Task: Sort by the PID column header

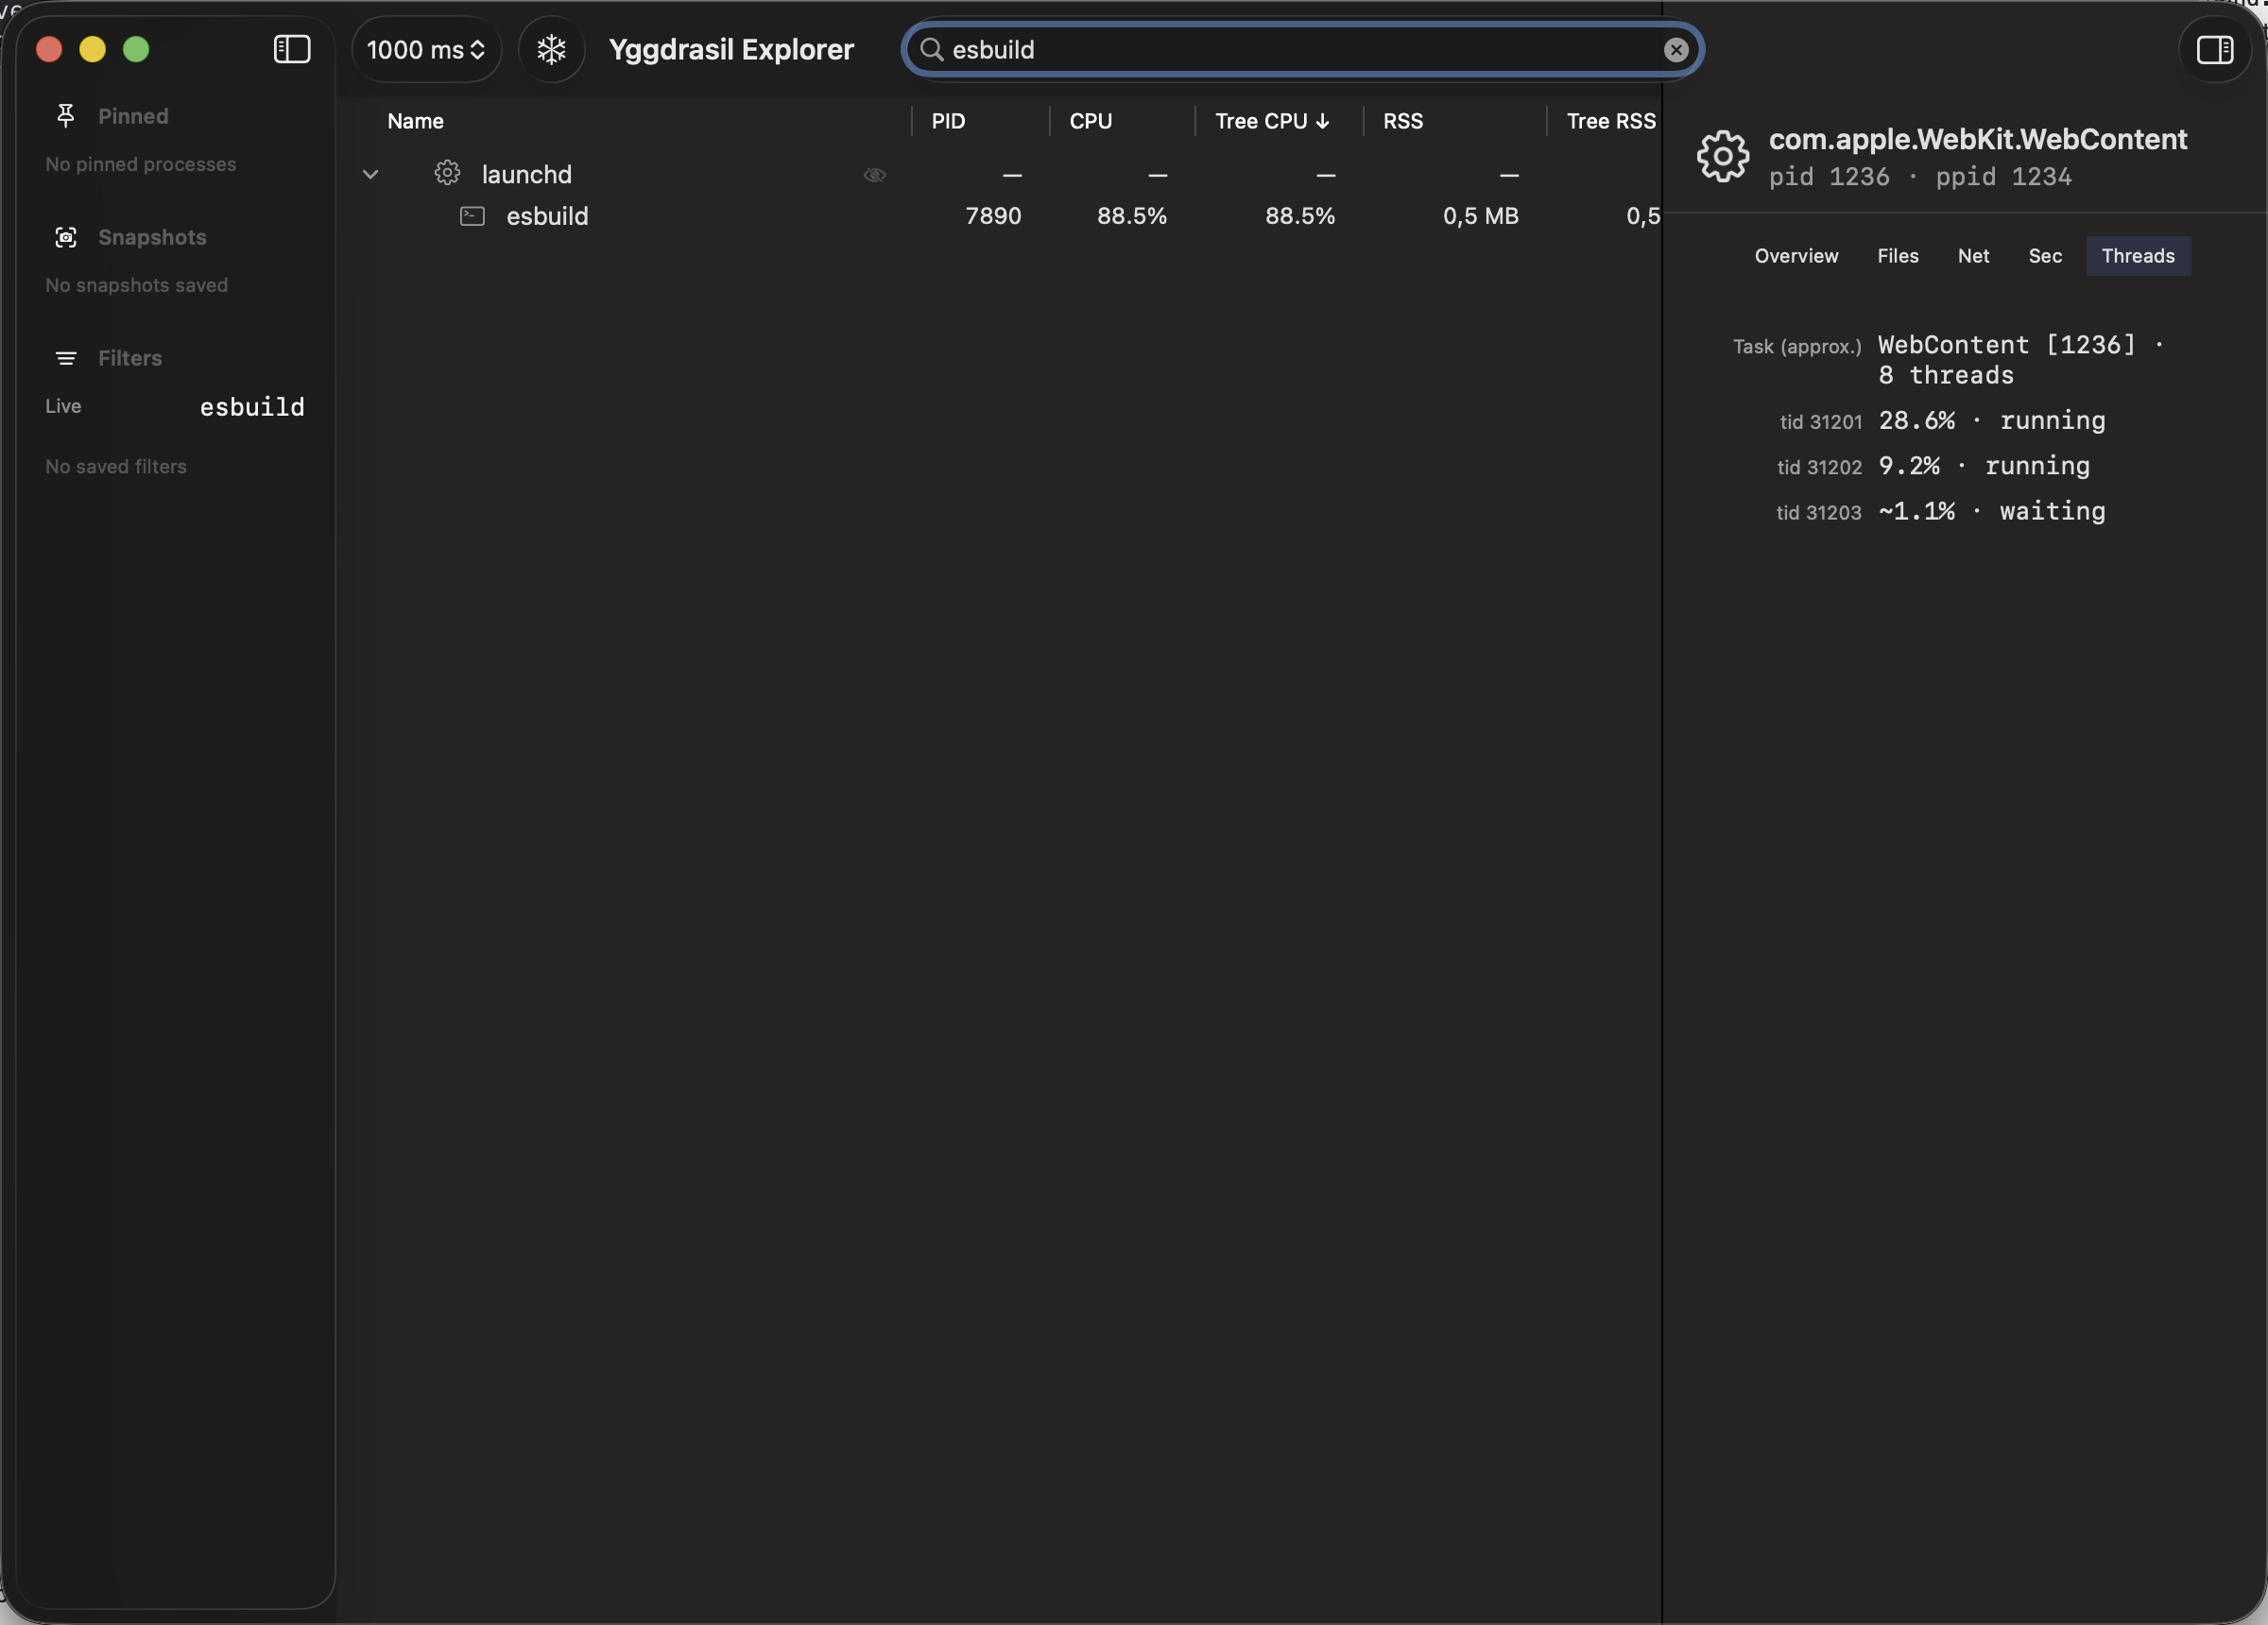Action: pyautogui.click(x=948, y=121)
